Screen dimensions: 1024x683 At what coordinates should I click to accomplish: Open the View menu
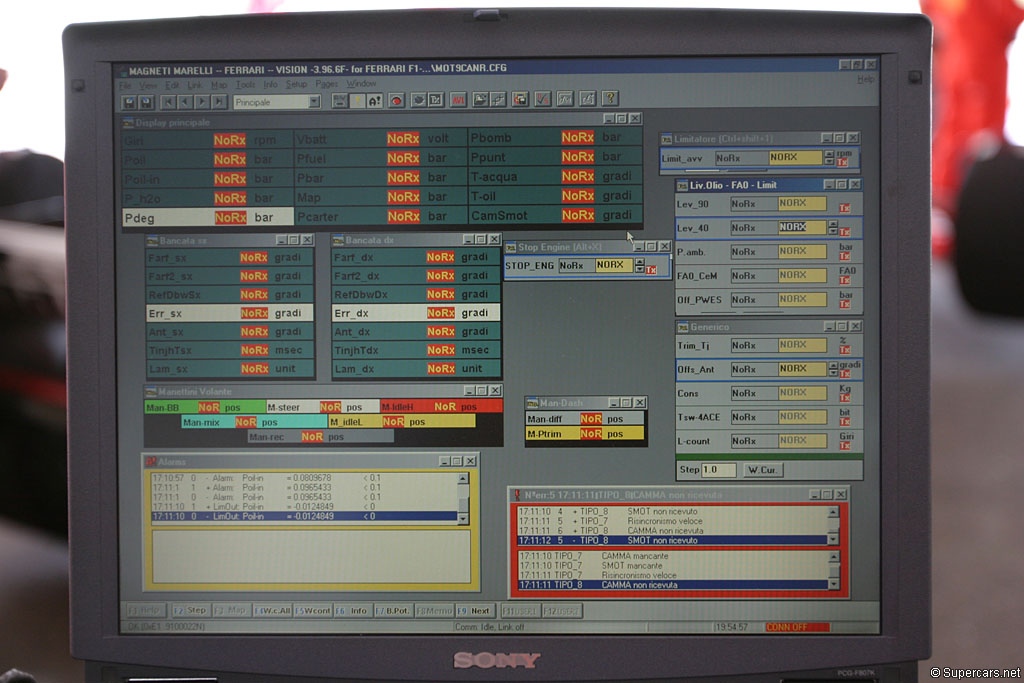(148, 85)
